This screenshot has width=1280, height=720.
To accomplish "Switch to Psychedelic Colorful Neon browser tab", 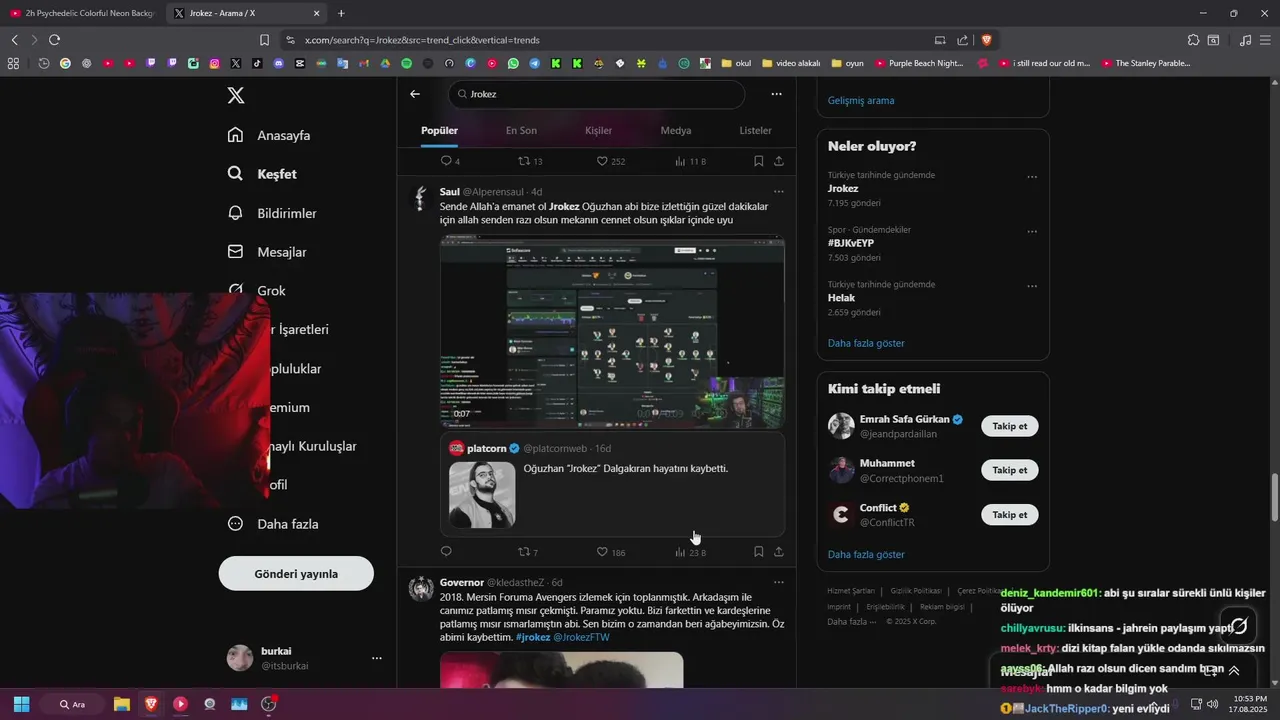I will (82, 13).
